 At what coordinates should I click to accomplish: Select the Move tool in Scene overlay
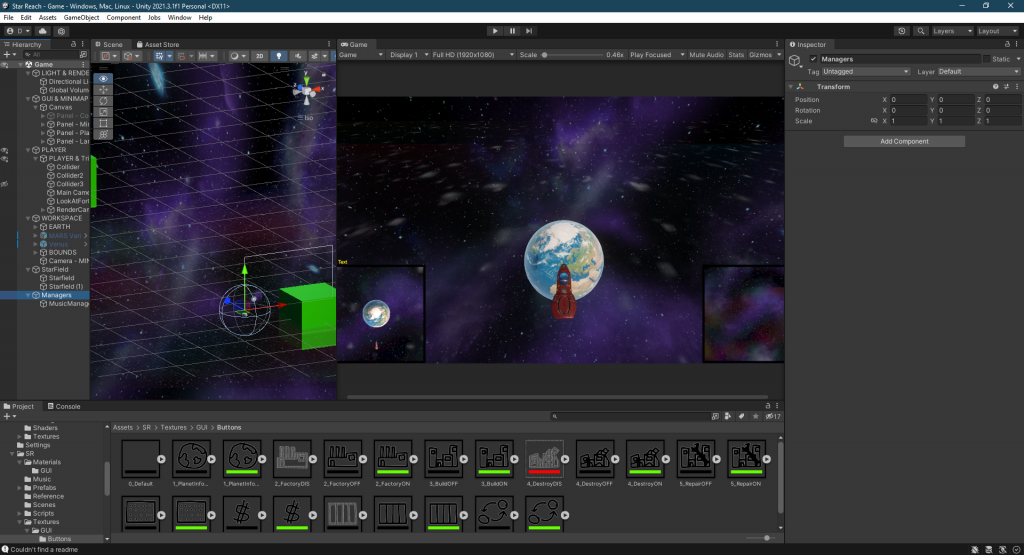click(103, 89)
